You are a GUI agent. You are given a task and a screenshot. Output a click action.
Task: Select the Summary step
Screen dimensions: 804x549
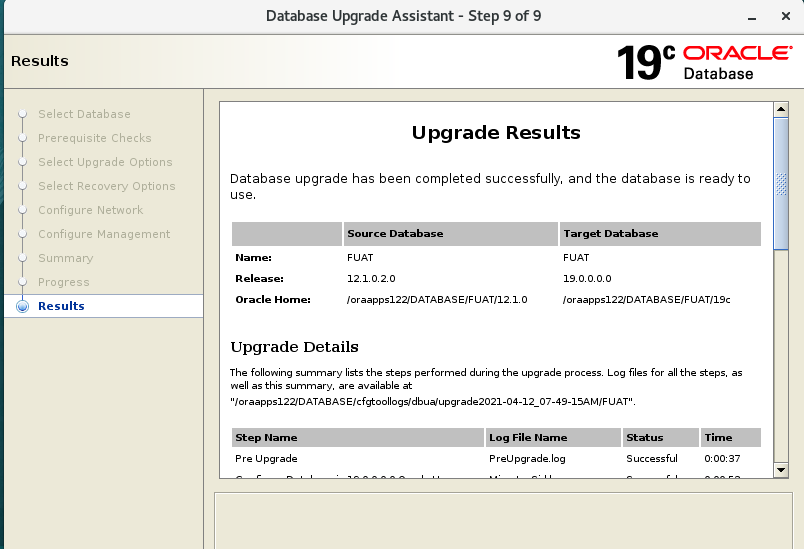pos(66,258)
